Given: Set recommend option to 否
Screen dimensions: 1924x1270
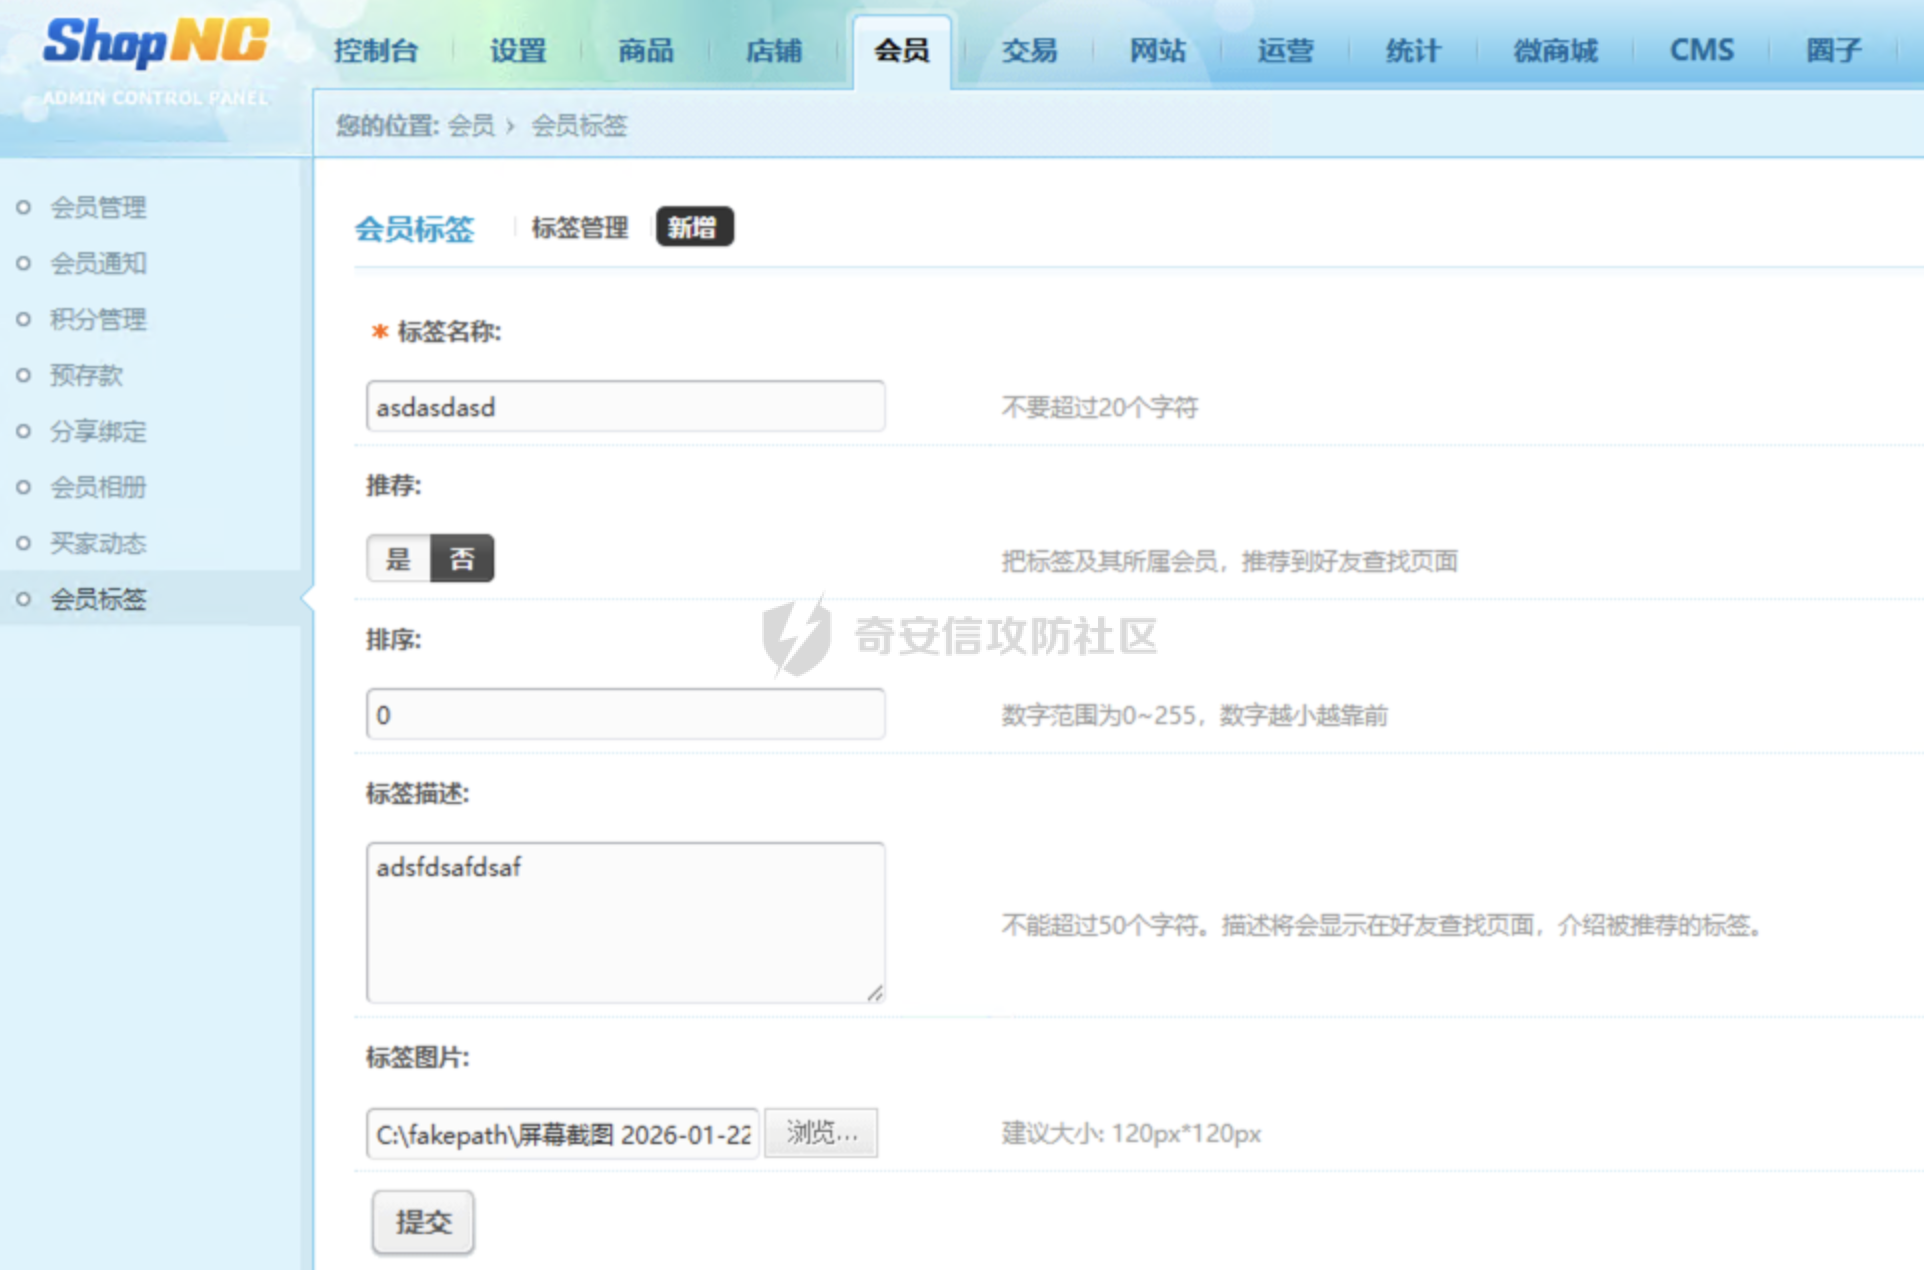Looking at the screenshot, I should coord(462,558).
